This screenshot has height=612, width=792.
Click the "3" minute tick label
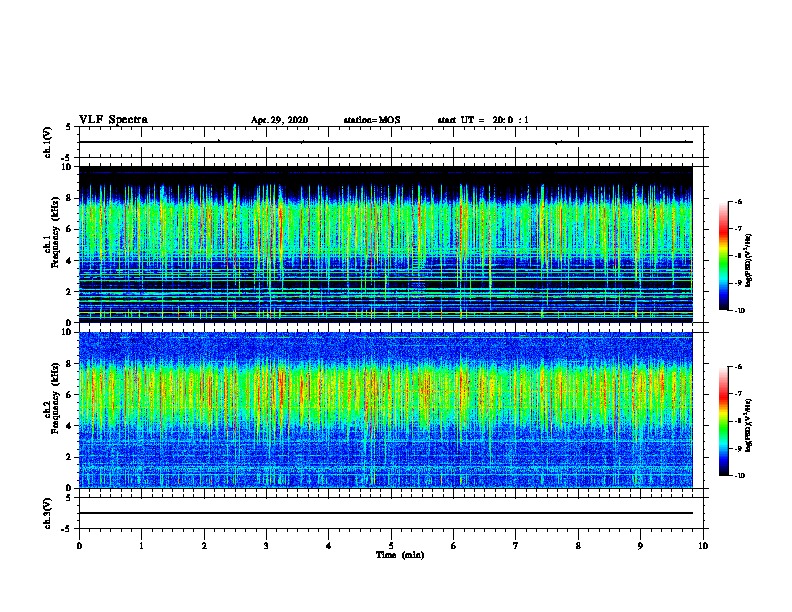tap(266, 546)
